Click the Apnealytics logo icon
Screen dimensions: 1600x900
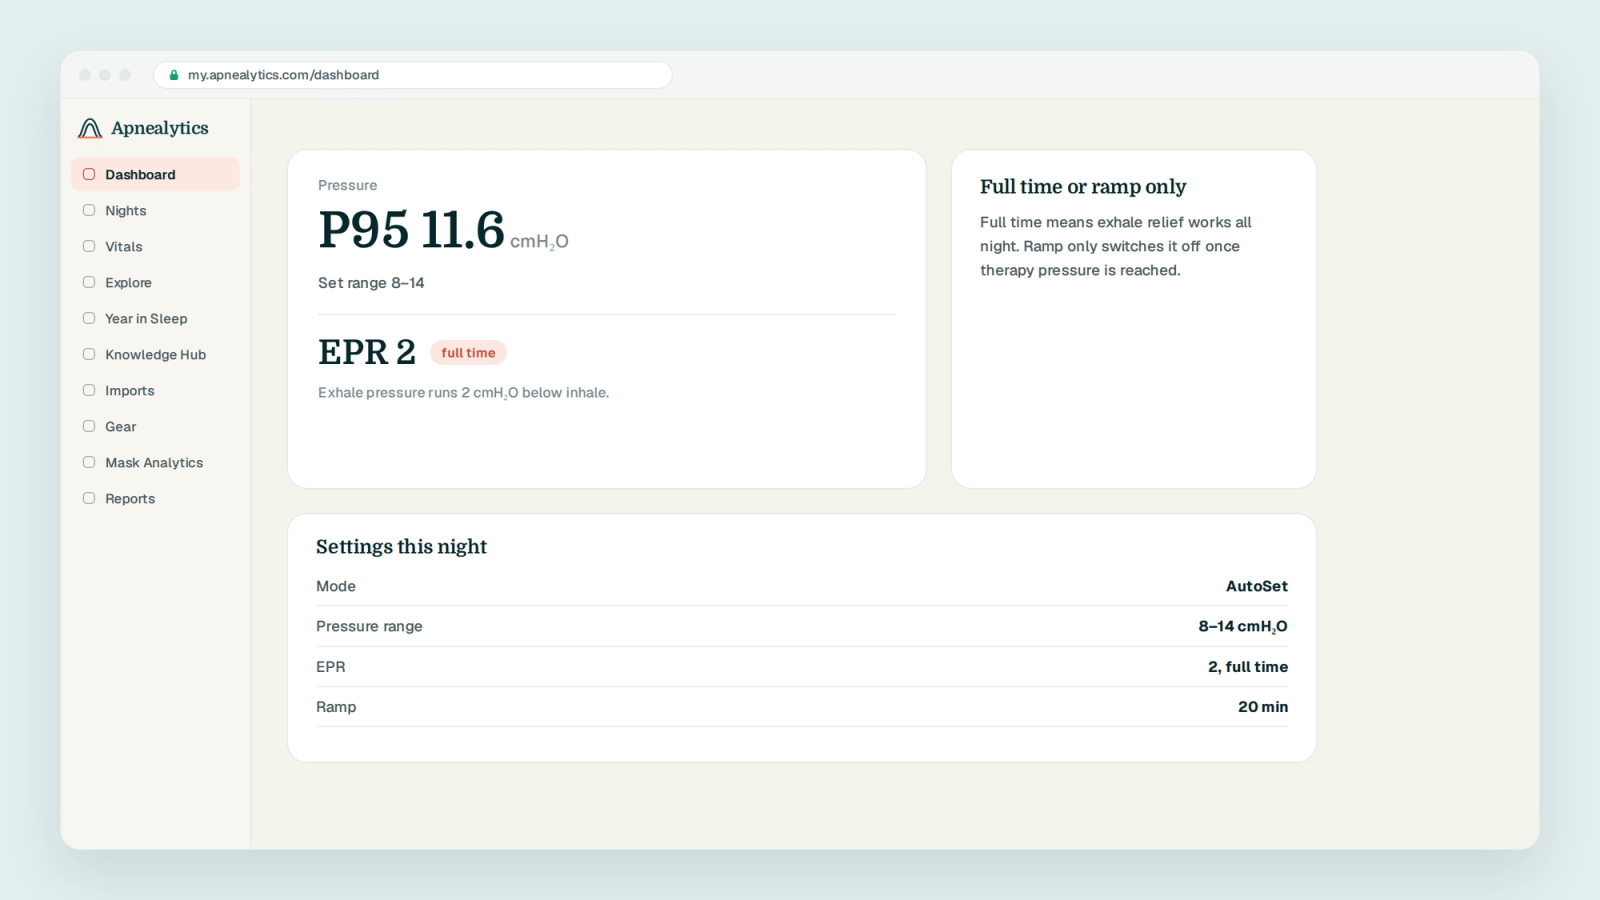90,128
